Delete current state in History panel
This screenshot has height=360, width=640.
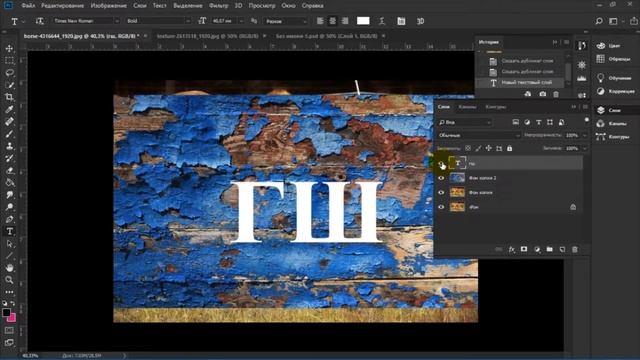tap(556, 94)
